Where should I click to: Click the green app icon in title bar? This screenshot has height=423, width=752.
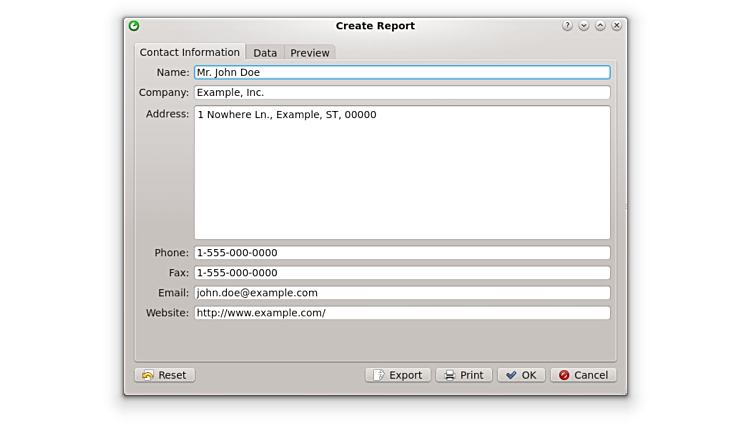(134, 26)
